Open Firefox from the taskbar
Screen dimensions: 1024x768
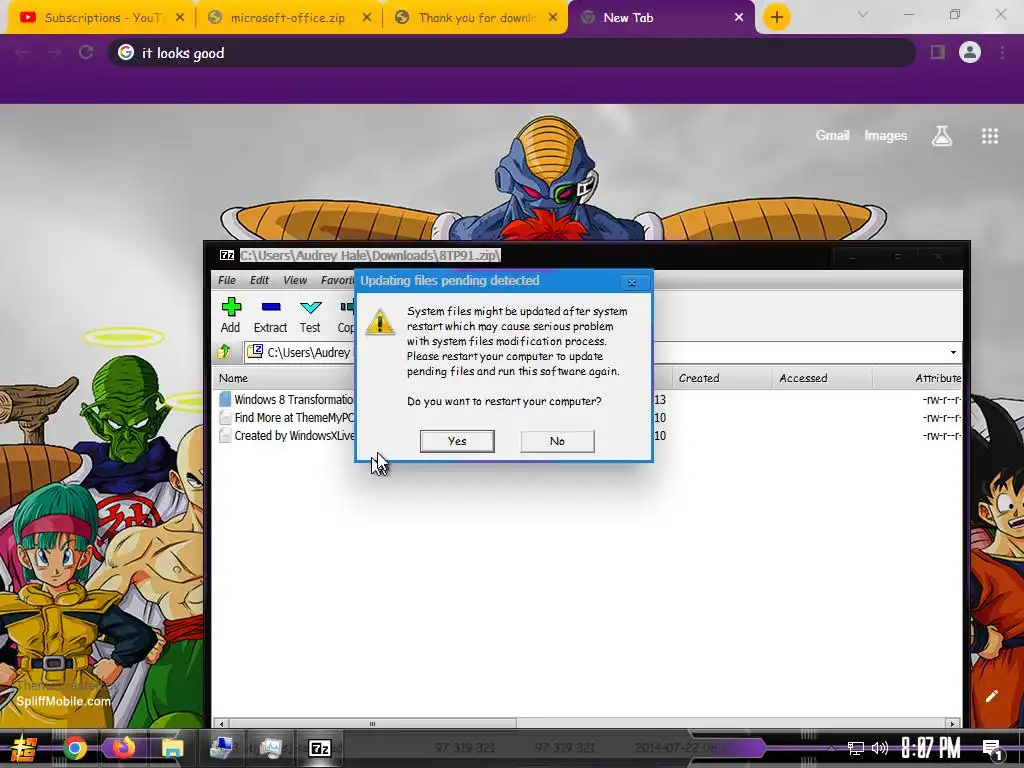pos(123,748)
